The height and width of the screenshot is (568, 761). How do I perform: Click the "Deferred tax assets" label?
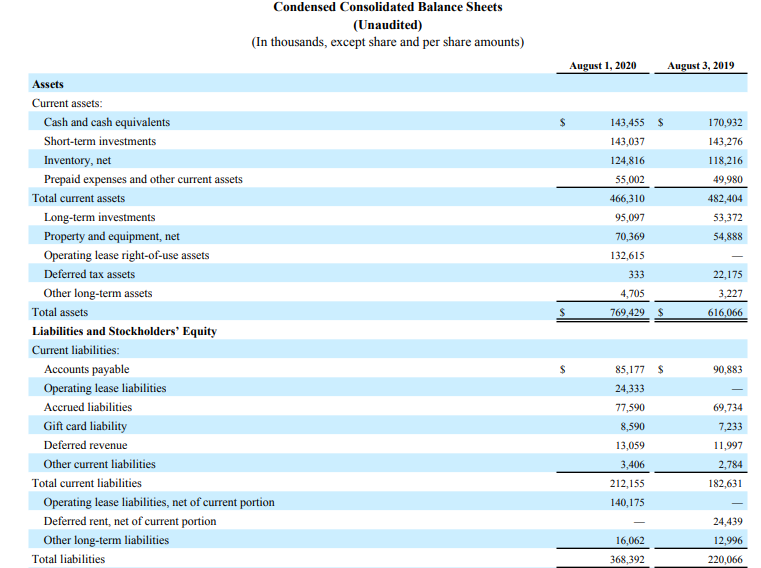click(x=89, y=274)
